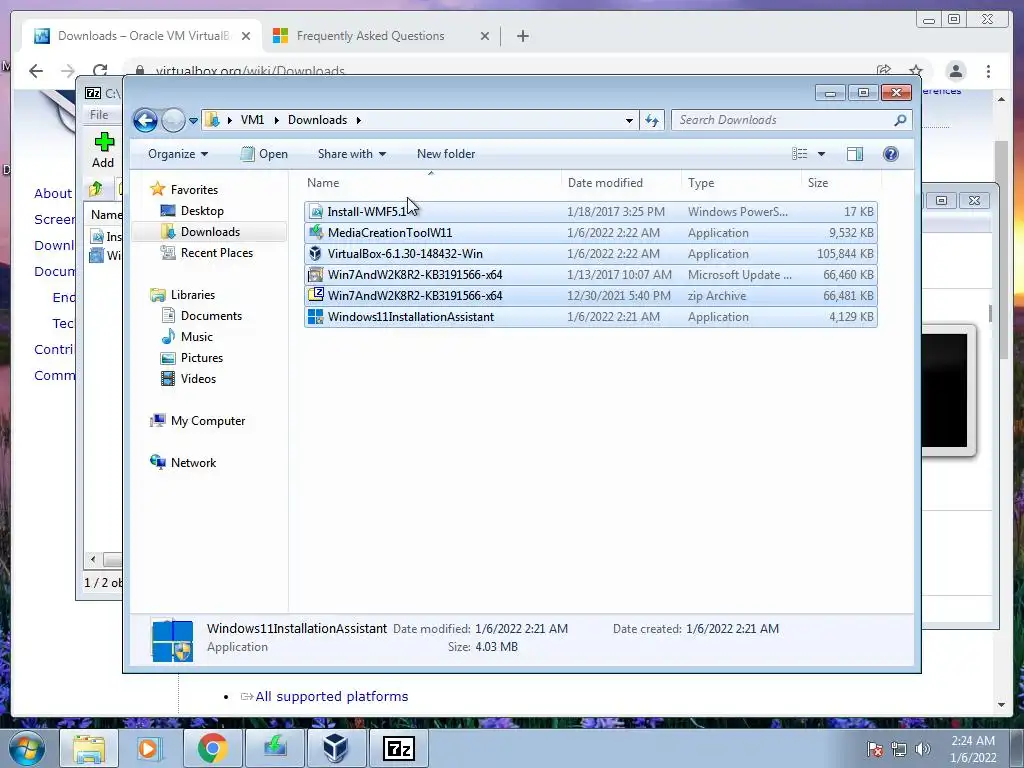Click the refresh button in address bar
Viewport: 1024px width, 768px height.
point(652,120)
